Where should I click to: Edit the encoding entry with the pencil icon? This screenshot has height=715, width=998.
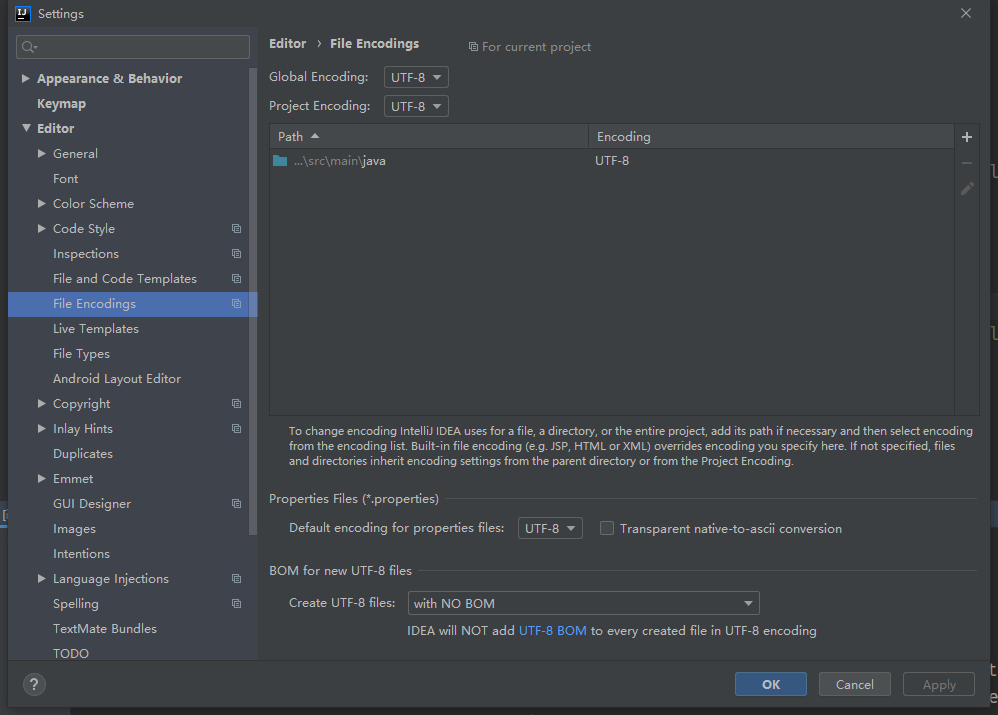[968, 188]
